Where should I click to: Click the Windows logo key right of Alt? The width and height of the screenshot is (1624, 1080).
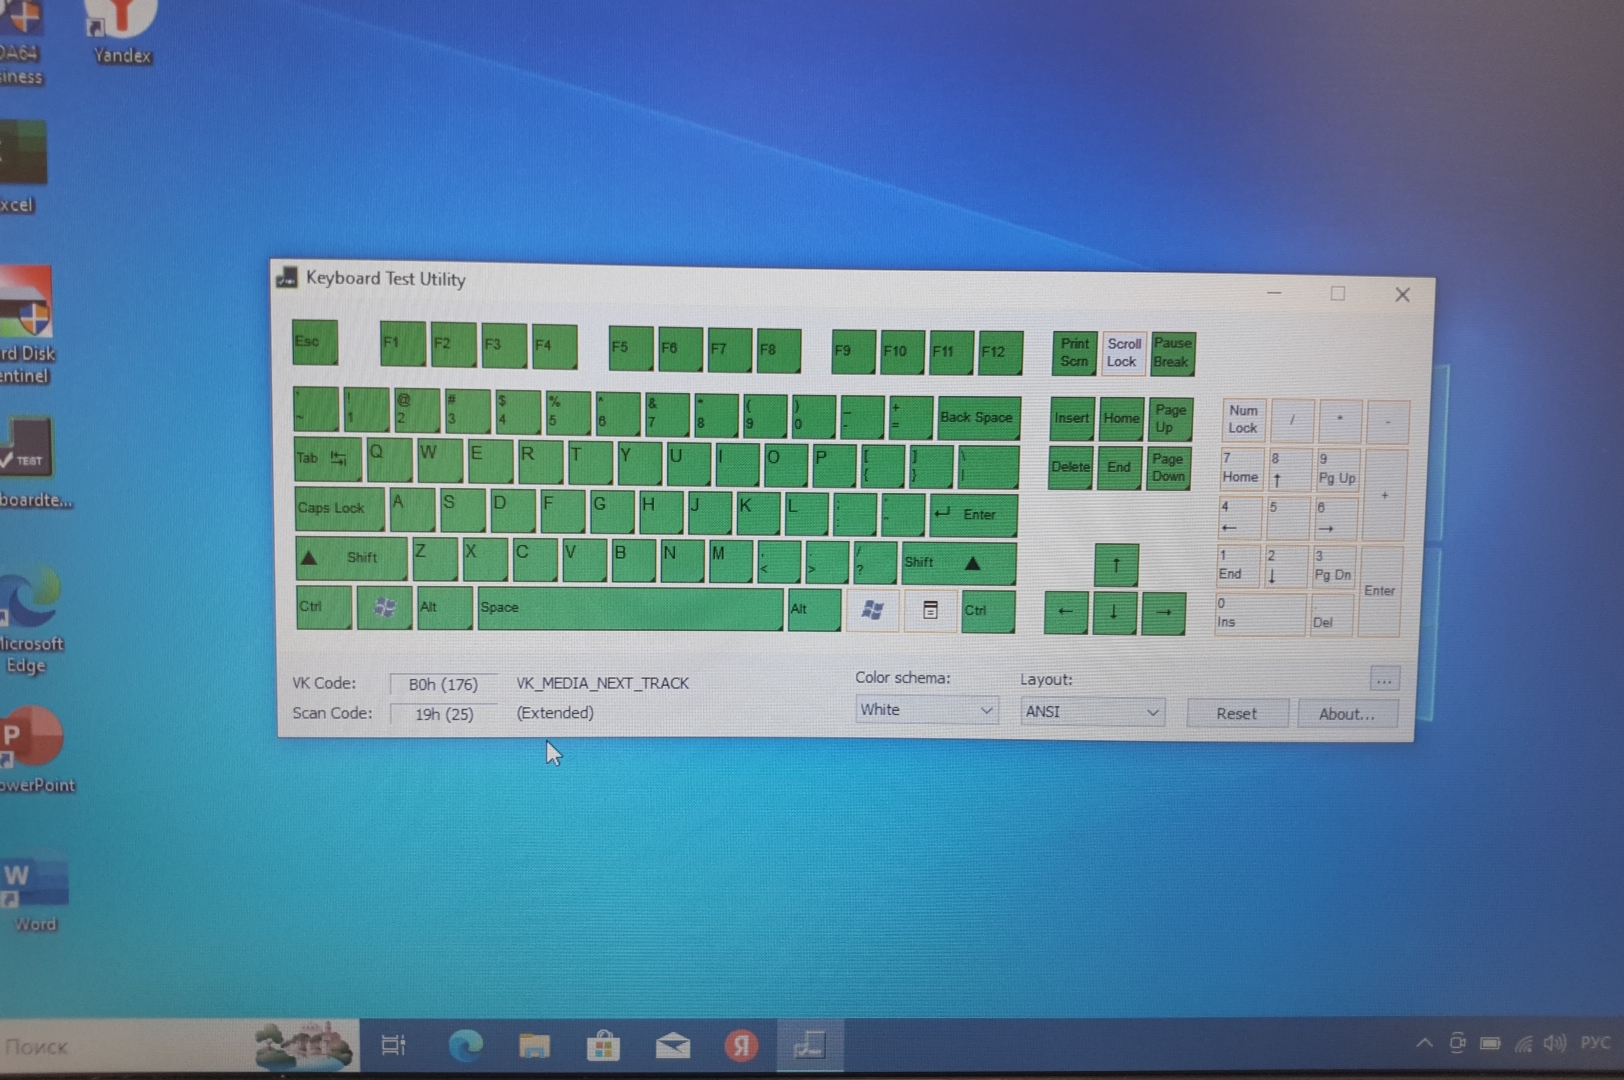[872, 610]
